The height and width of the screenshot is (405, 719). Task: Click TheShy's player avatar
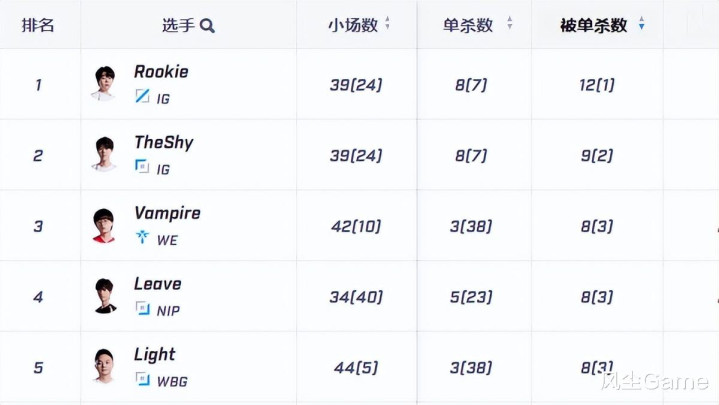(x=104, y=154)
